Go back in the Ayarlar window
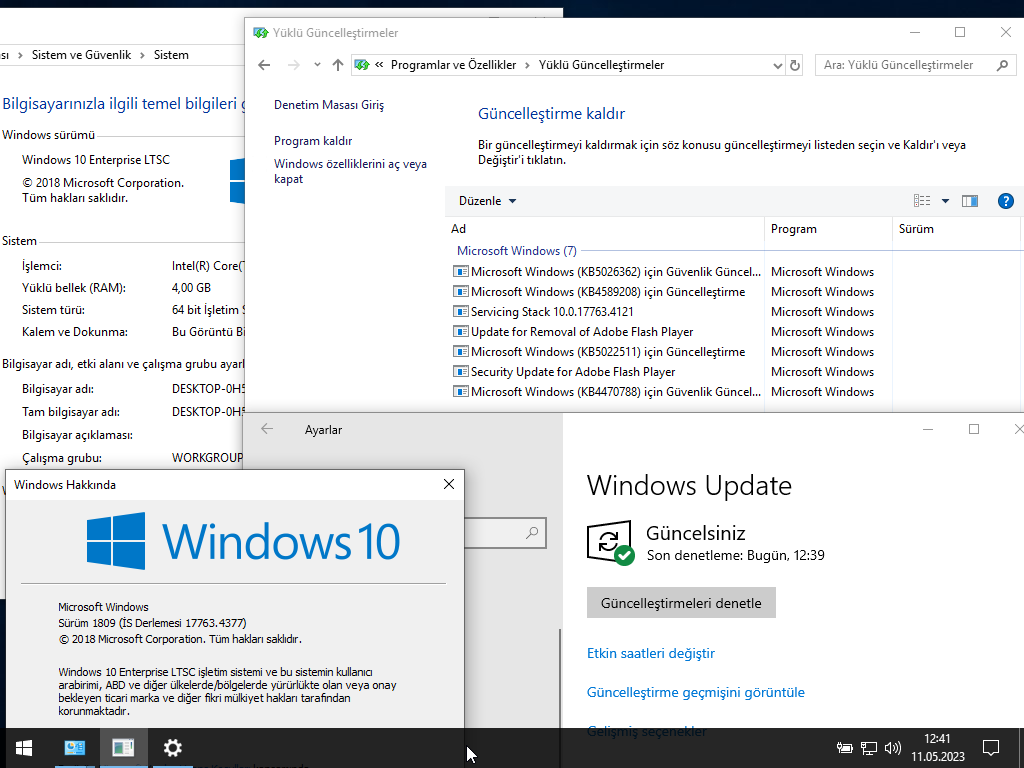The height and width of the screenshot is (768, 1024). tap(266, 429)
